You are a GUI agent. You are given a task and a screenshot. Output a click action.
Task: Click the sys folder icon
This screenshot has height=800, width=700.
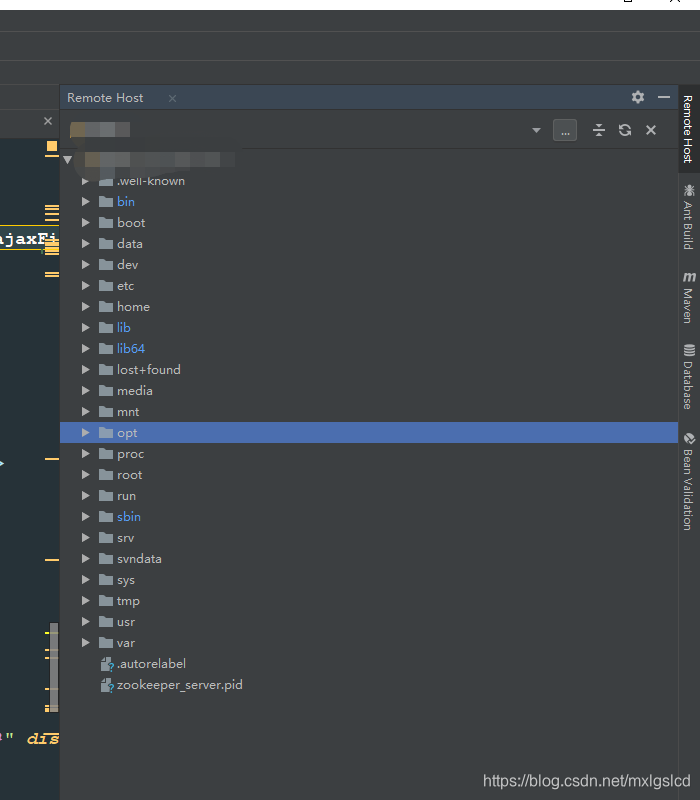point(106,580)
